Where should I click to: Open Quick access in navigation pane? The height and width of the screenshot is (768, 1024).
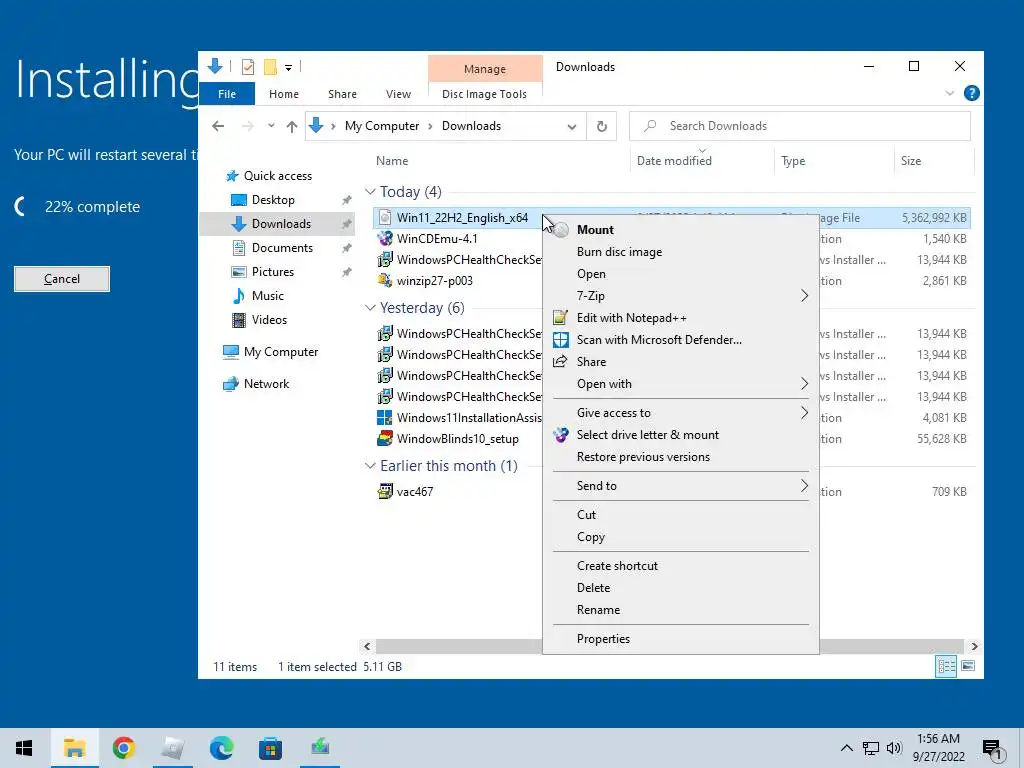pyautogui.click(x=278, y=176)
